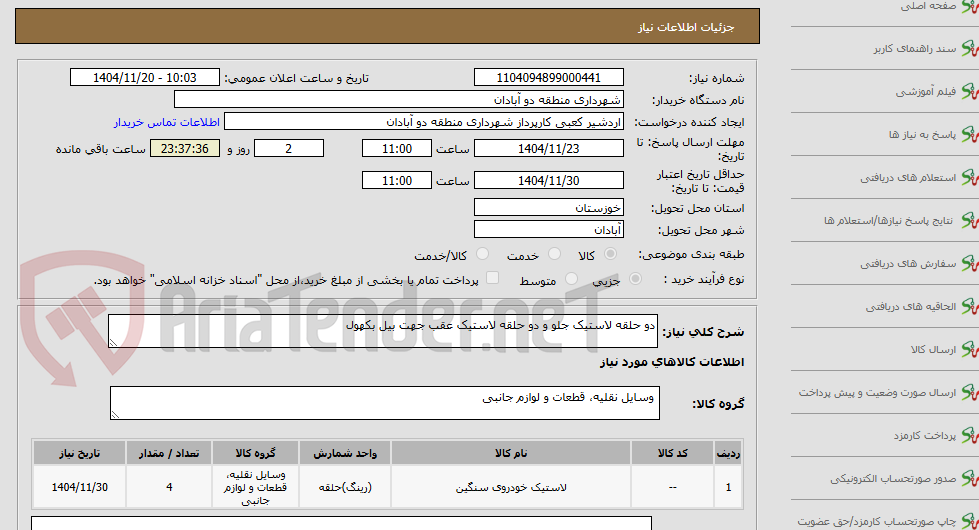
Task: Click the شماره نیاز field 1104094899000441
Action: point(549,77)
